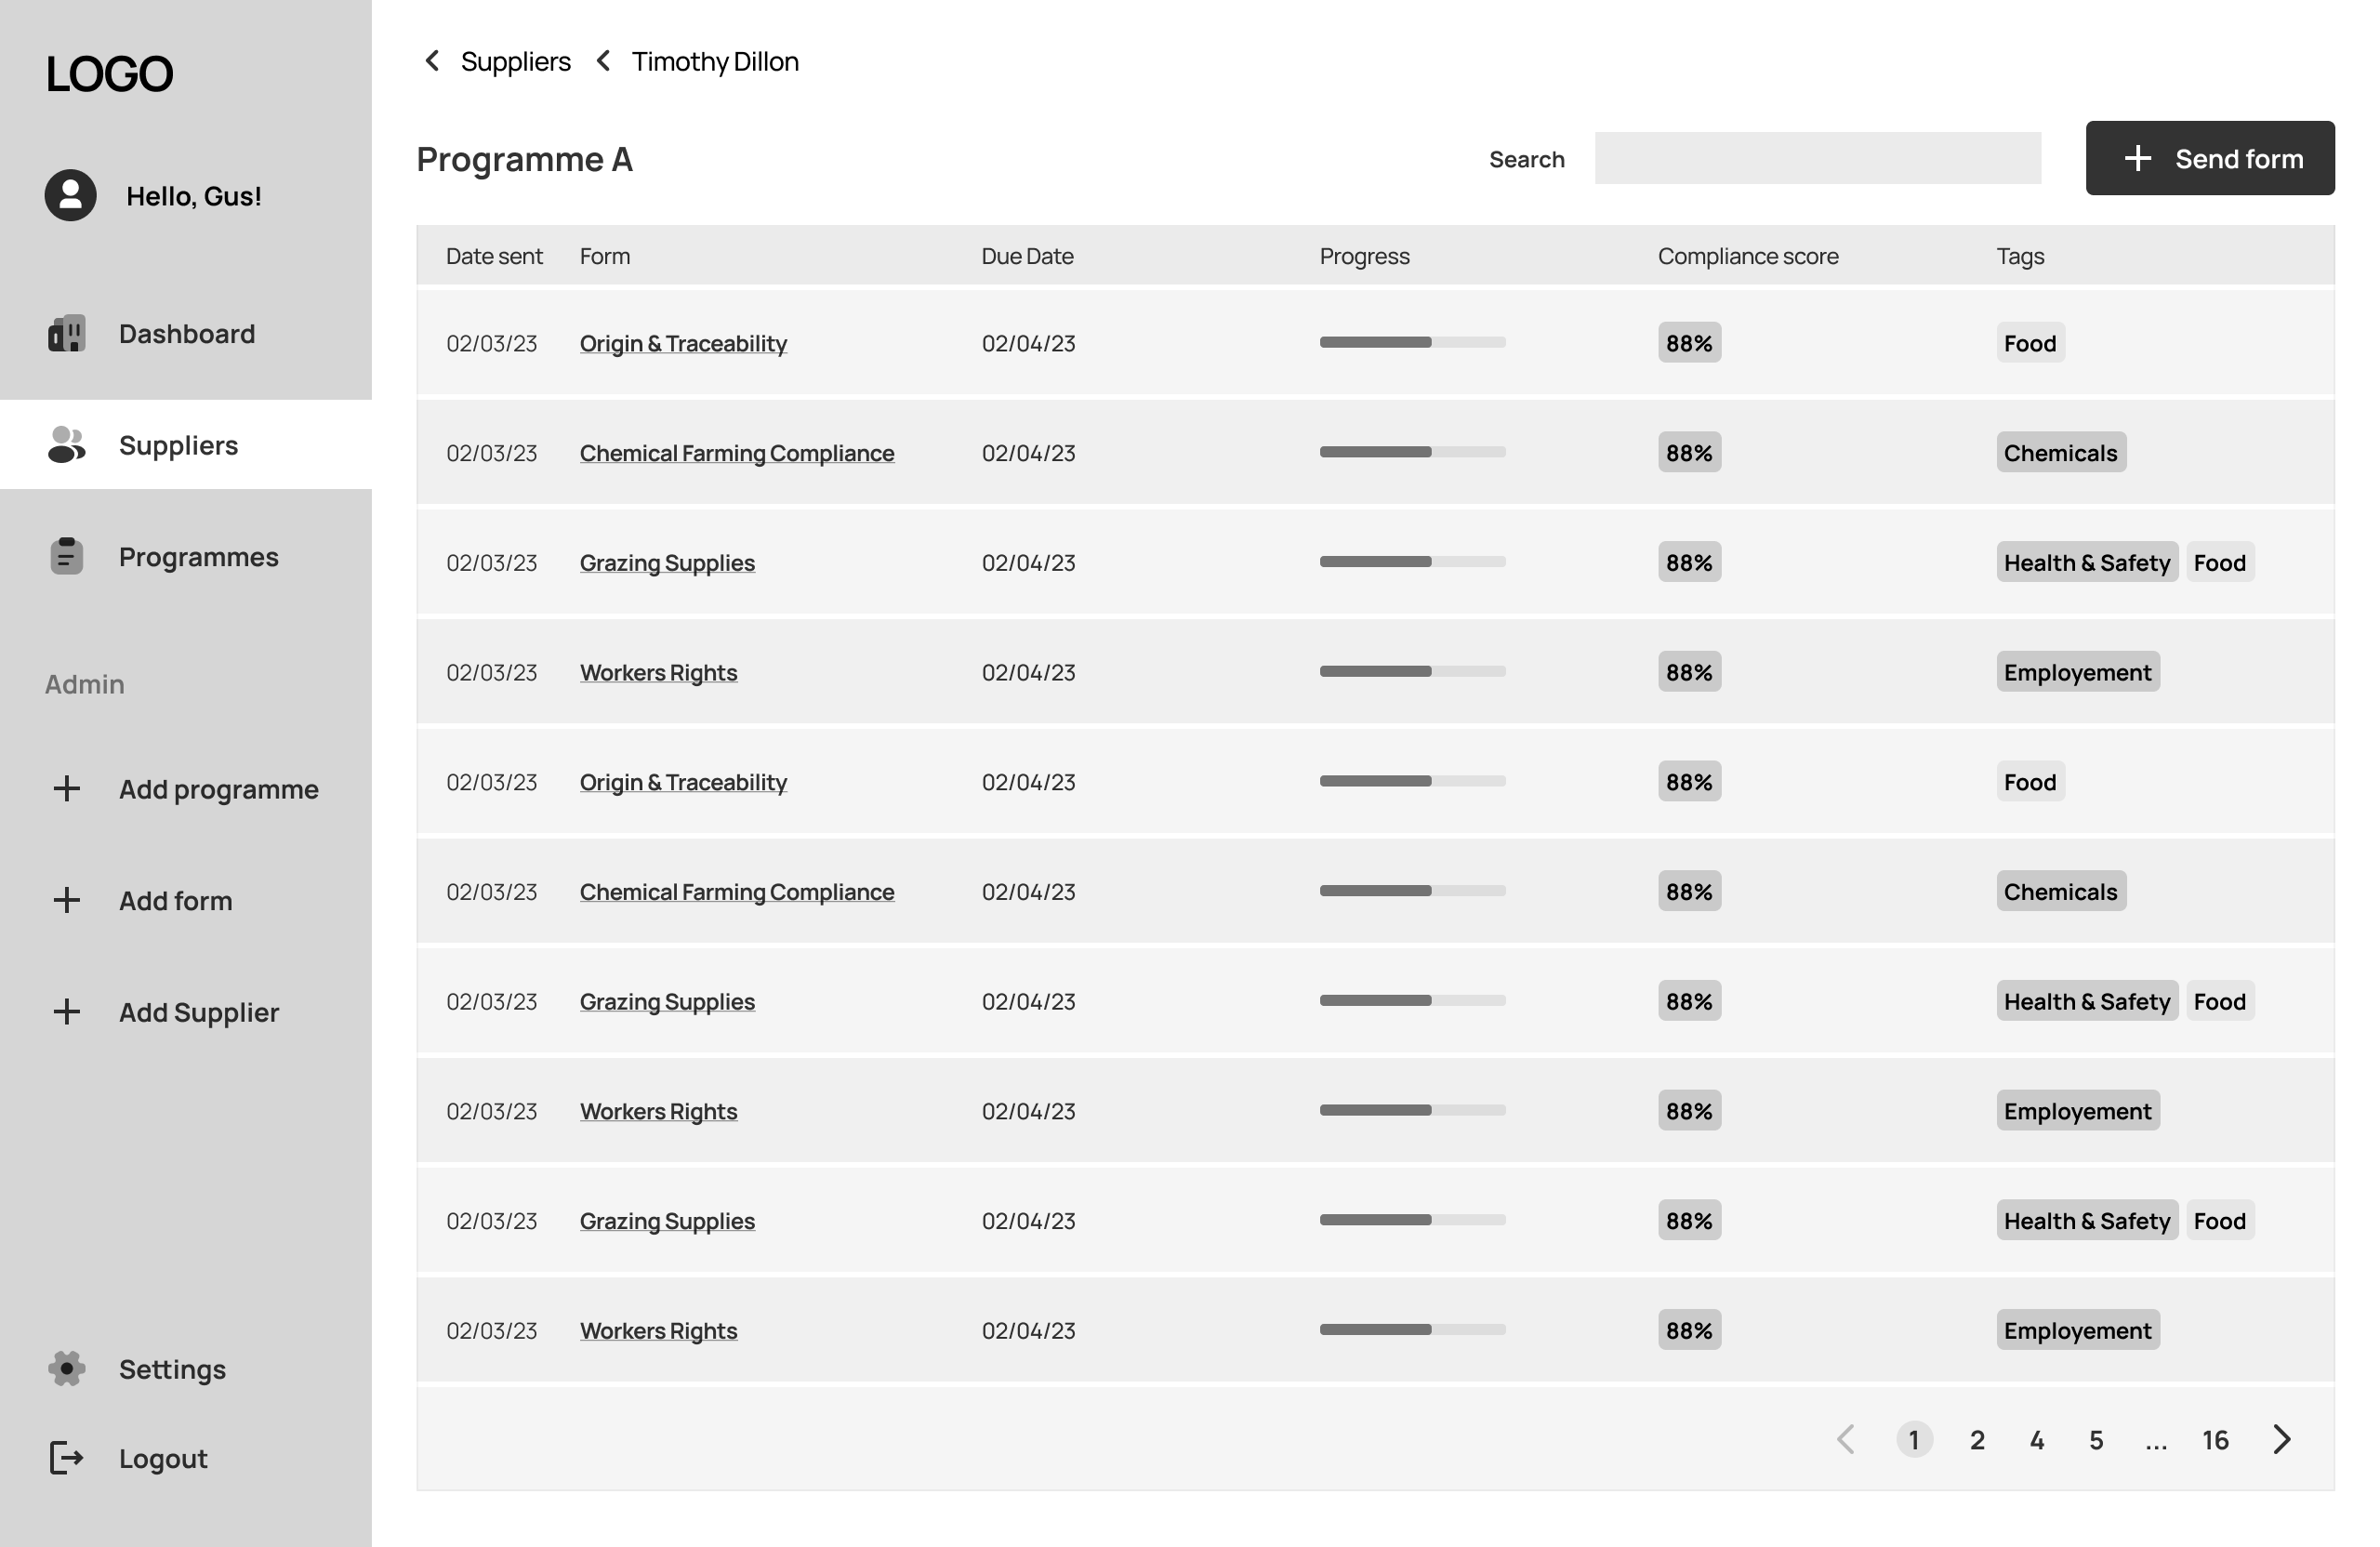Click plus icon beside Add programme

click(x=67, y=789)
